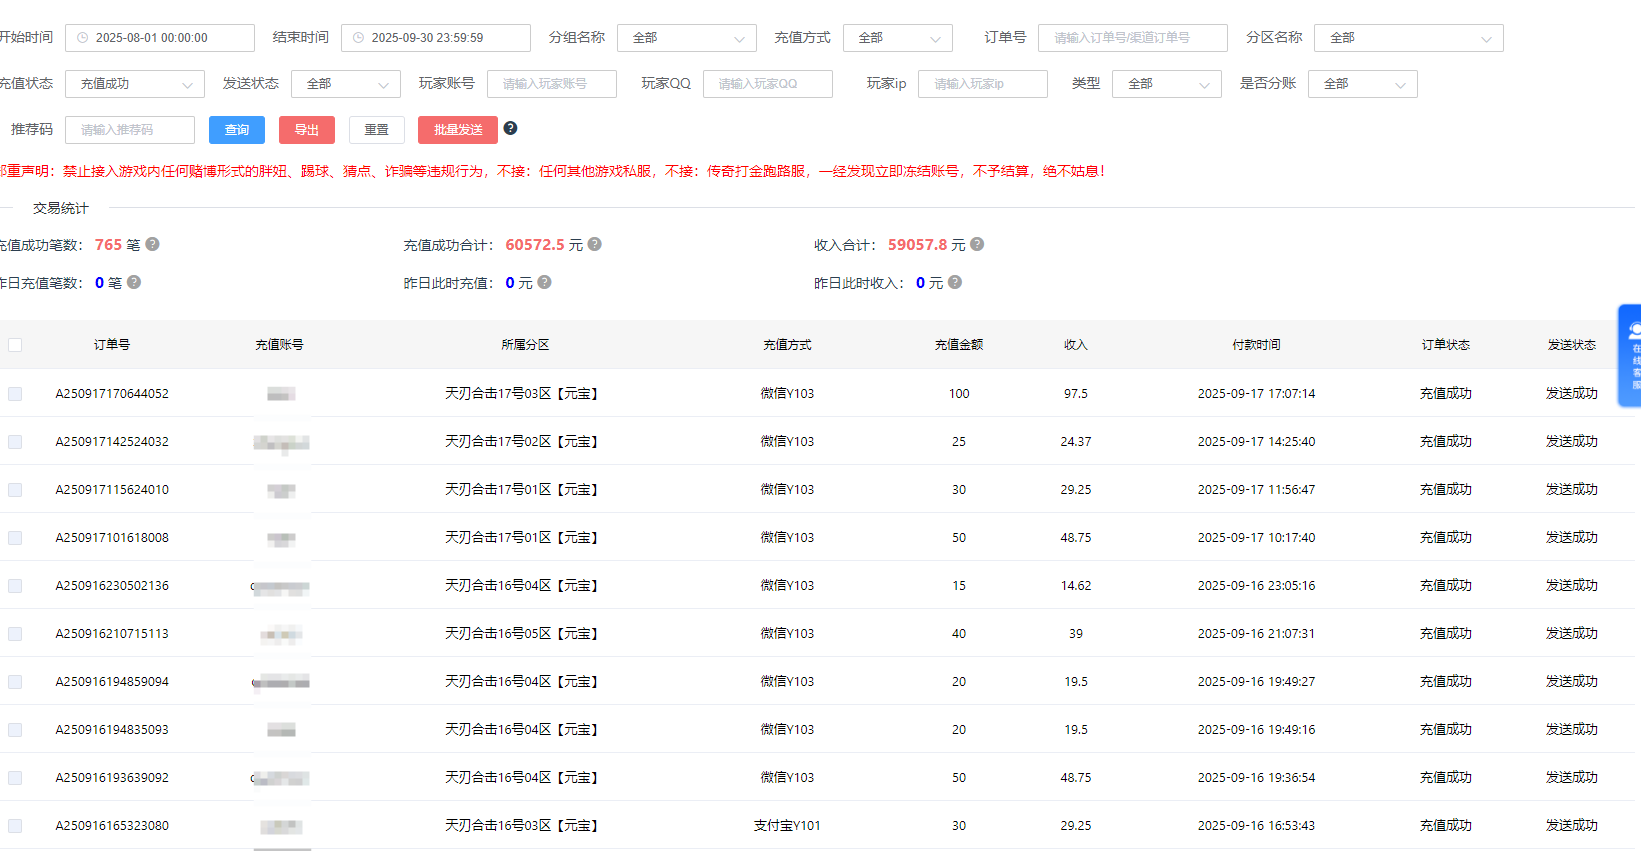Expand the 分区名称 dropdown
The height and width of the screenshot is (851, 1641).
(1408, 38)
